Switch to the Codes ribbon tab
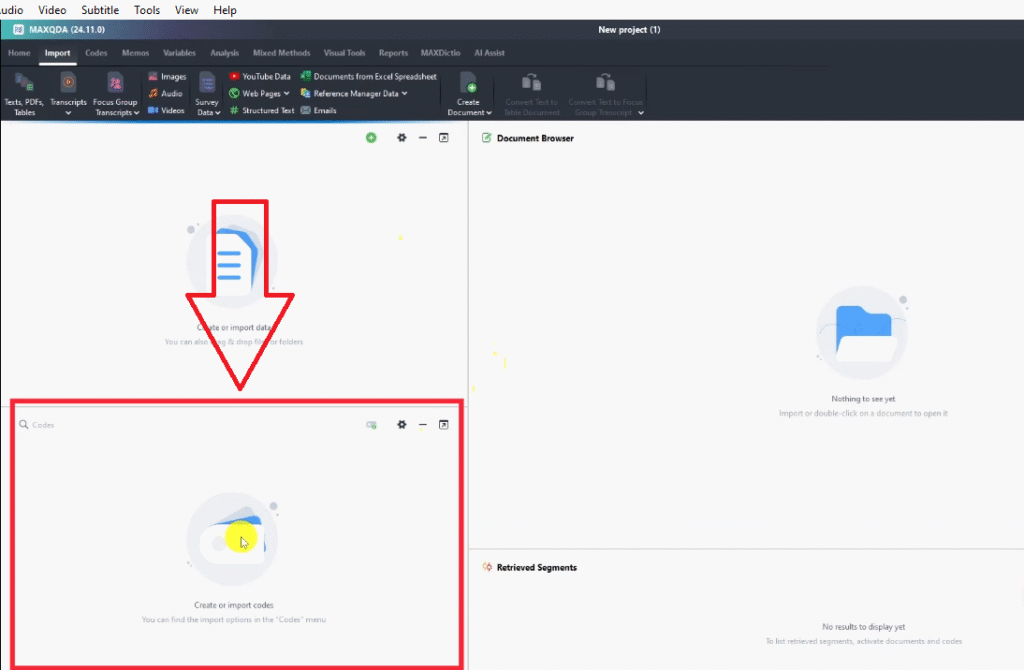1024x670 pixels. point(96,53)
